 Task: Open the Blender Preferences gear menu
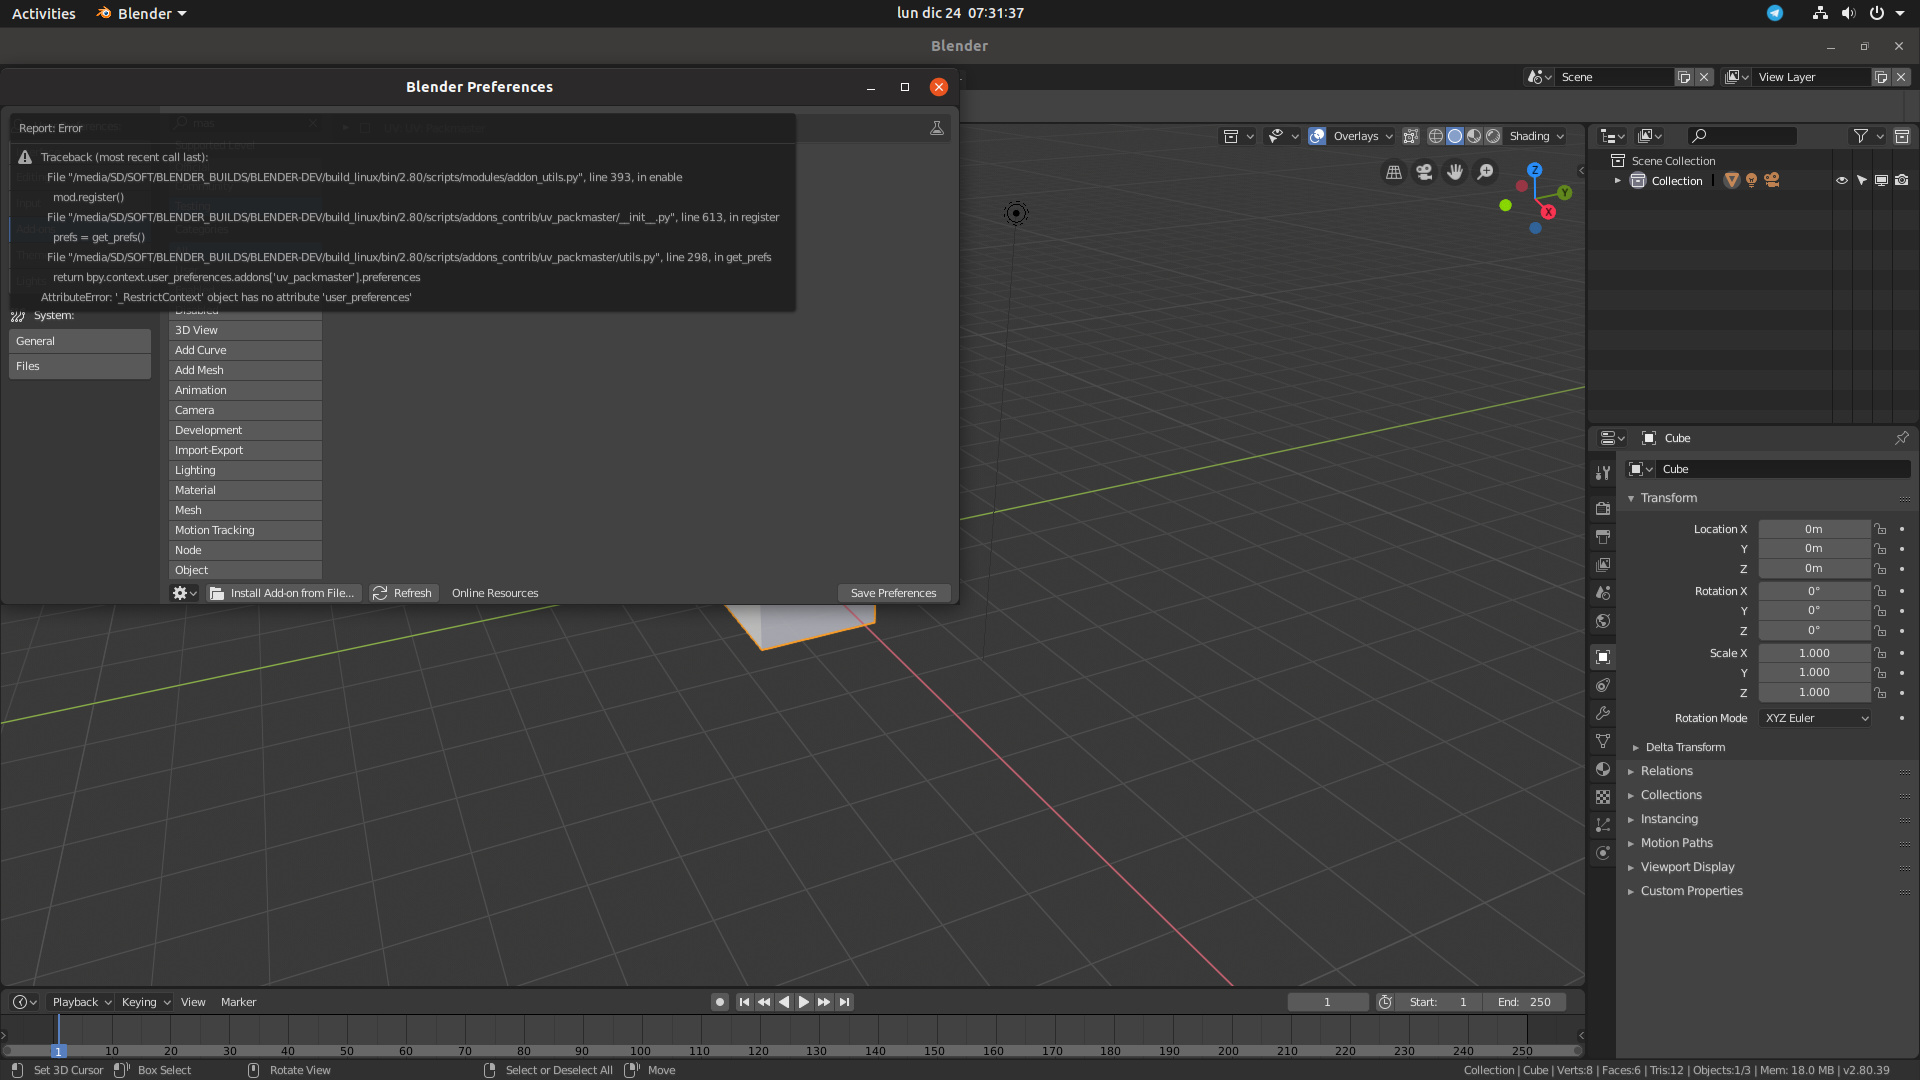[184, 593]
